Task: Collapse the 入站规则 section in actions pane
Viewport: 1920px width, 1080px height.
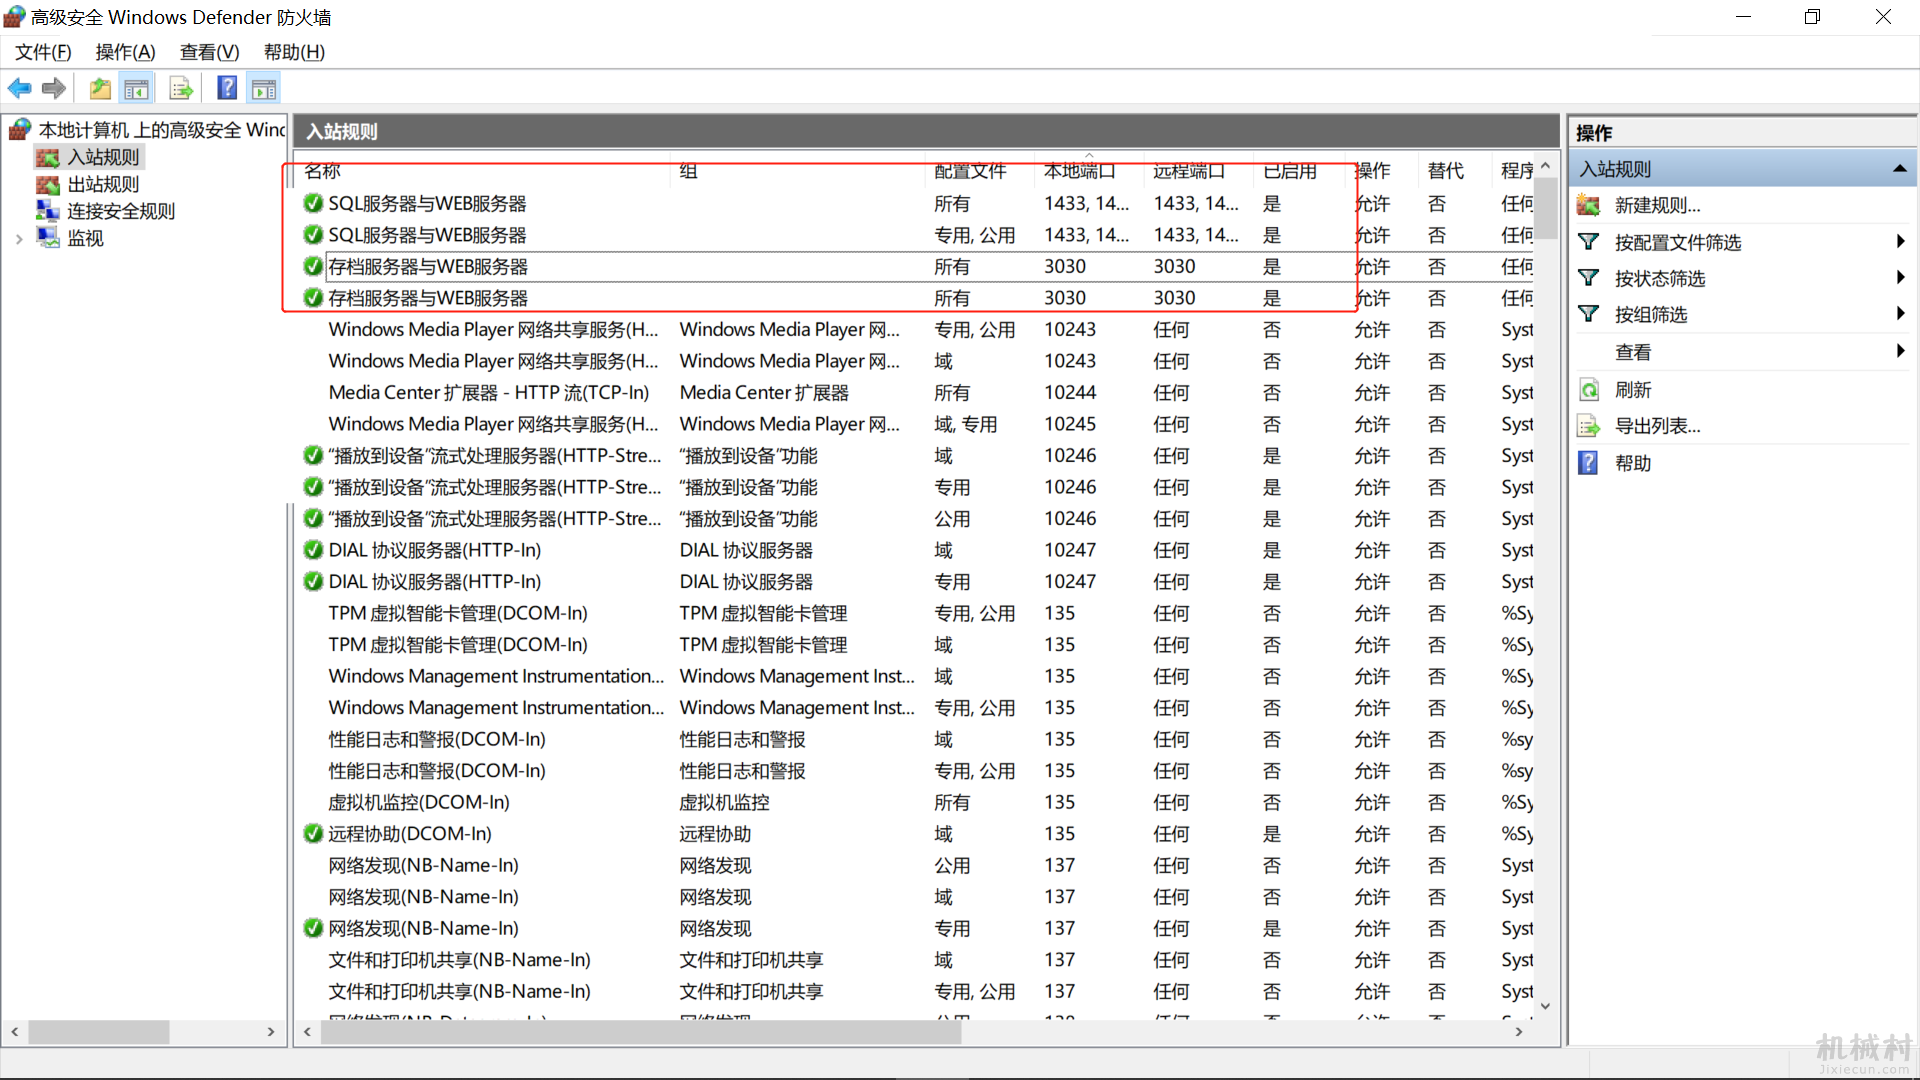Action: [1899, 170]
